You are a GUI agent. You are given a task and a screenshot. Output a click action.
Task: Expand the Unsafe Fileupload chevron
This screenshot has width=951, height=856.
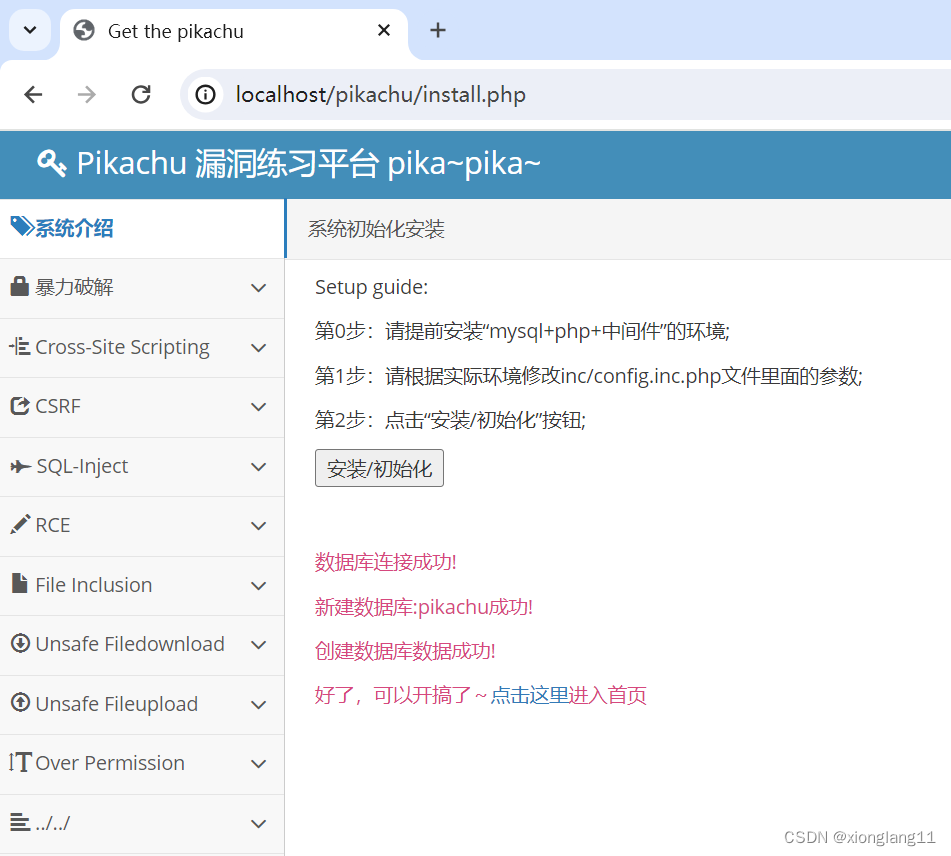(x=259, y=704)
